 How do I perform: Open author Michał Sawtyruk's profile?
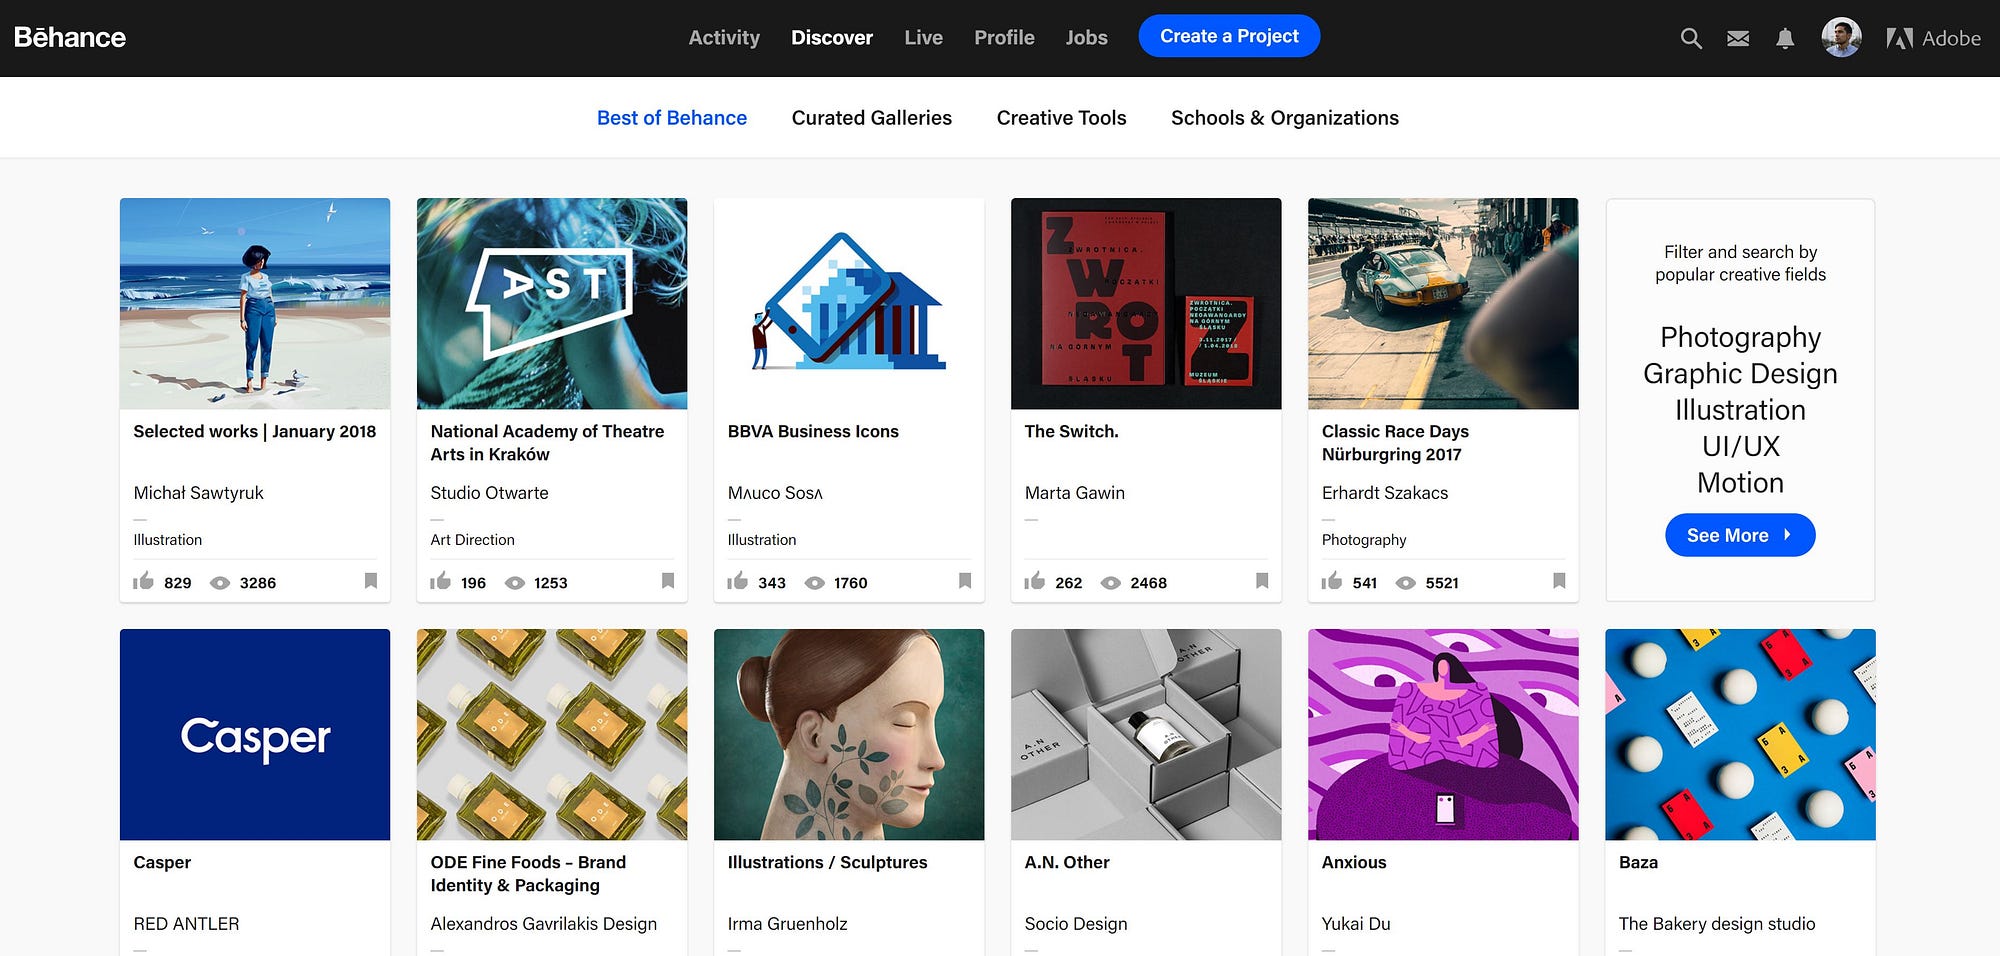click(198, 493)
